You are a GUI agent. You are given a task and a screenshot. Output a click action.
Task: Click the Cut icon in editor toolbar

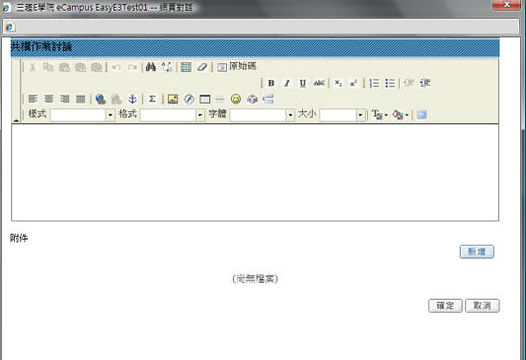(x=33, y=67)
